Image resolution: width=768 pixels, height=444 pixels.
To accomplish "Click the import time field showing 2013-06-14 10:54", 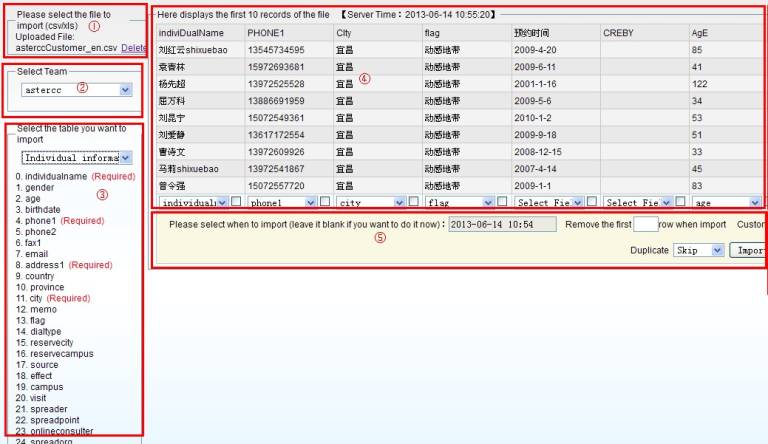I will tap(502, 224).
